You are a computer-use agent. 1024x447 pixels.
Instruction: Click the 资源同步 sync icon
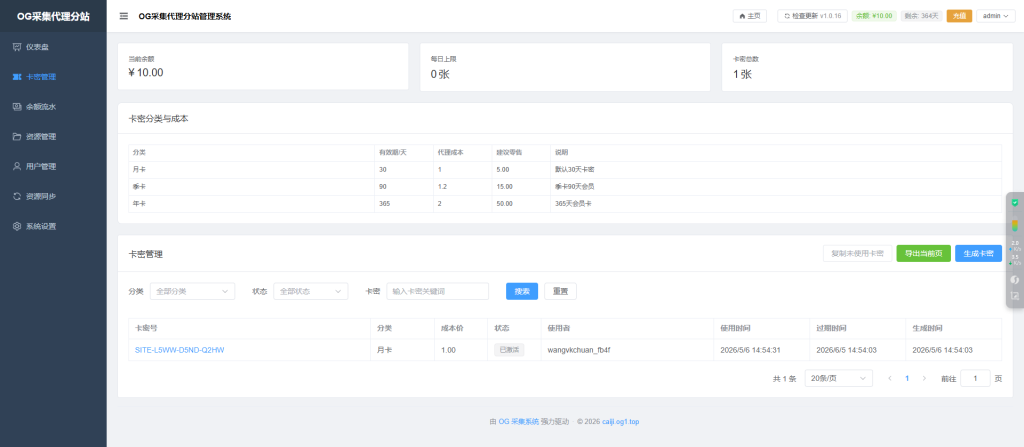pos(17,196)
